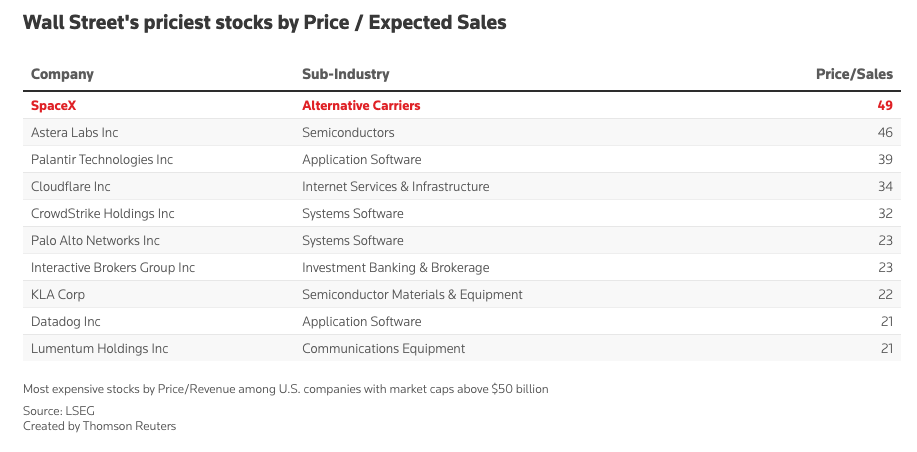The height and width of the screenshot is (452, 917).
Task: Click Internet Services & Infrastructure cell
Action: [395, 187]
